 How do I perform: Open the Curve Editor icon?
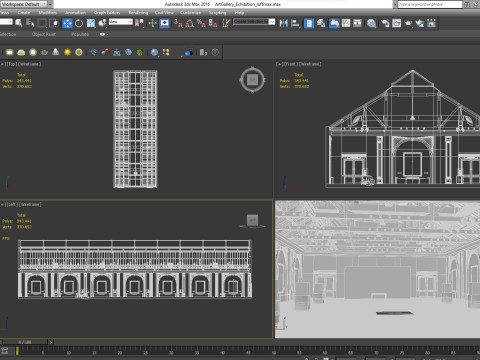point(346,23)
